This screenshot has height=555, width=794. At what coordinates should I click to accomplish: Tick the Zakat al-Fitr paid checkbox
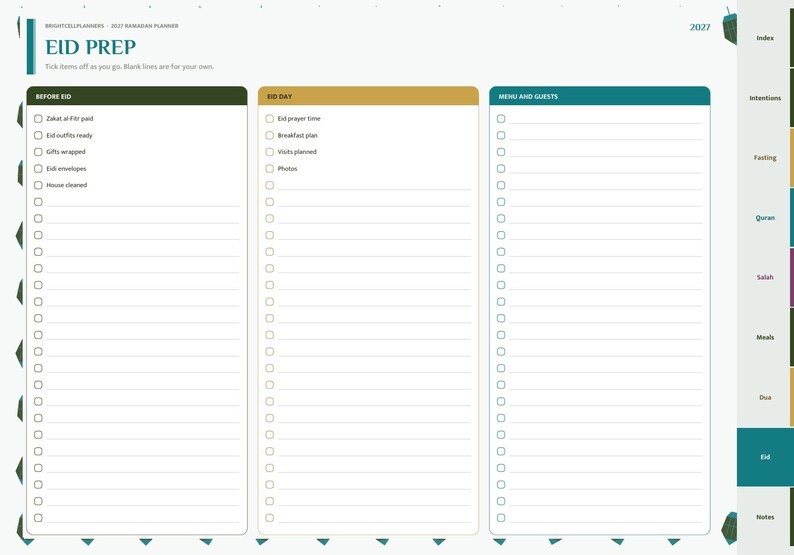coord(38,118)
